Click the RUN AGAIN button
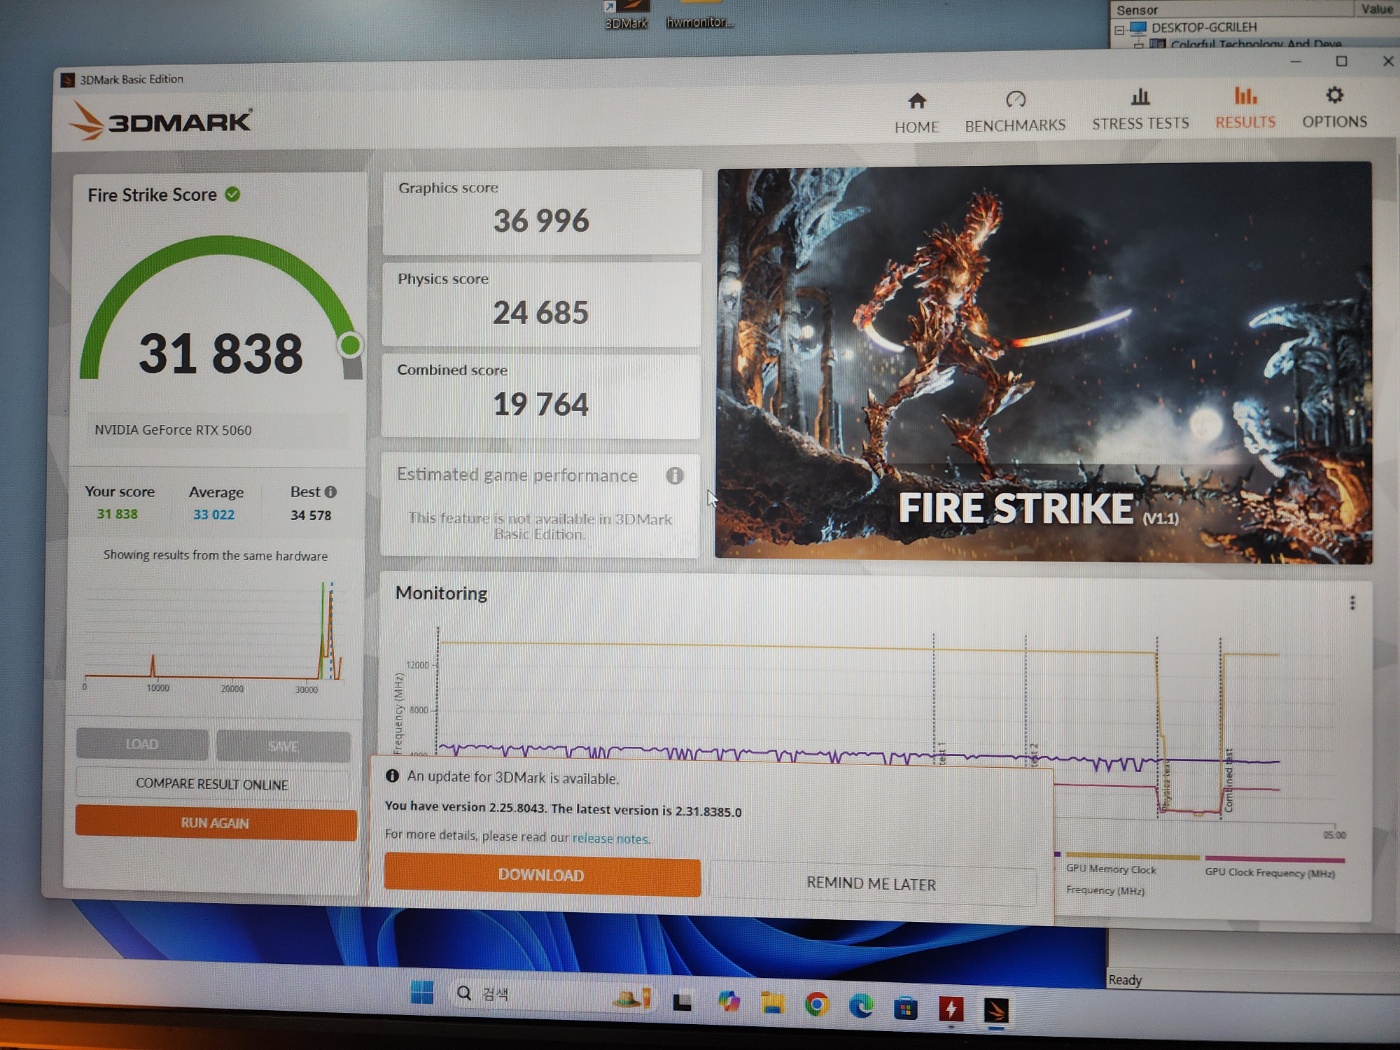This screenshot has height=1050, width=1400. click(x=215, y=823)
